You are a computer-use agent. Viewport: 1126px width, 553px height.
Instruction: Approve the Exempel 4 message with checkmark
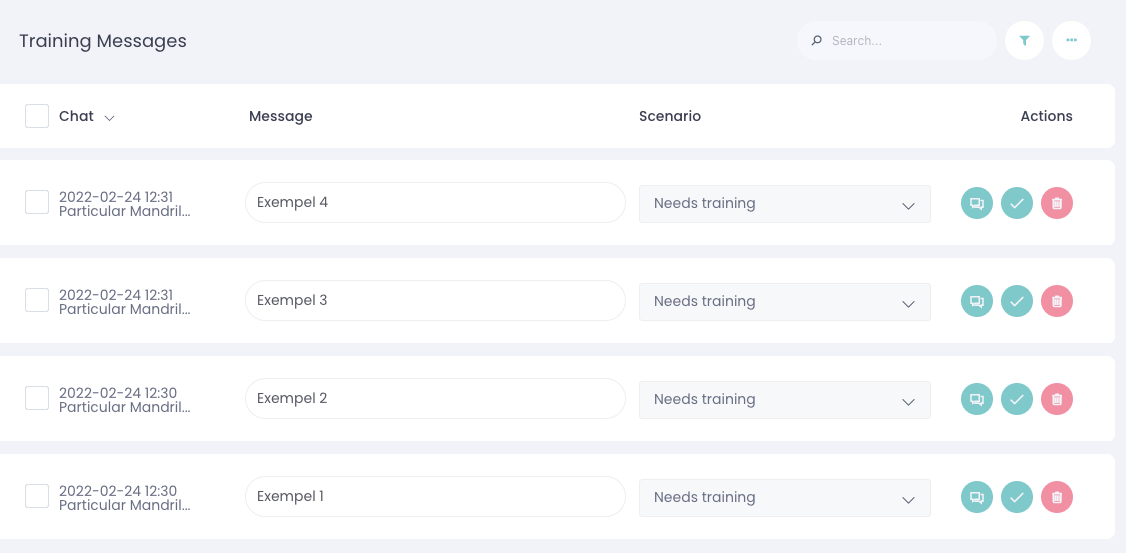coord(1017,203)
